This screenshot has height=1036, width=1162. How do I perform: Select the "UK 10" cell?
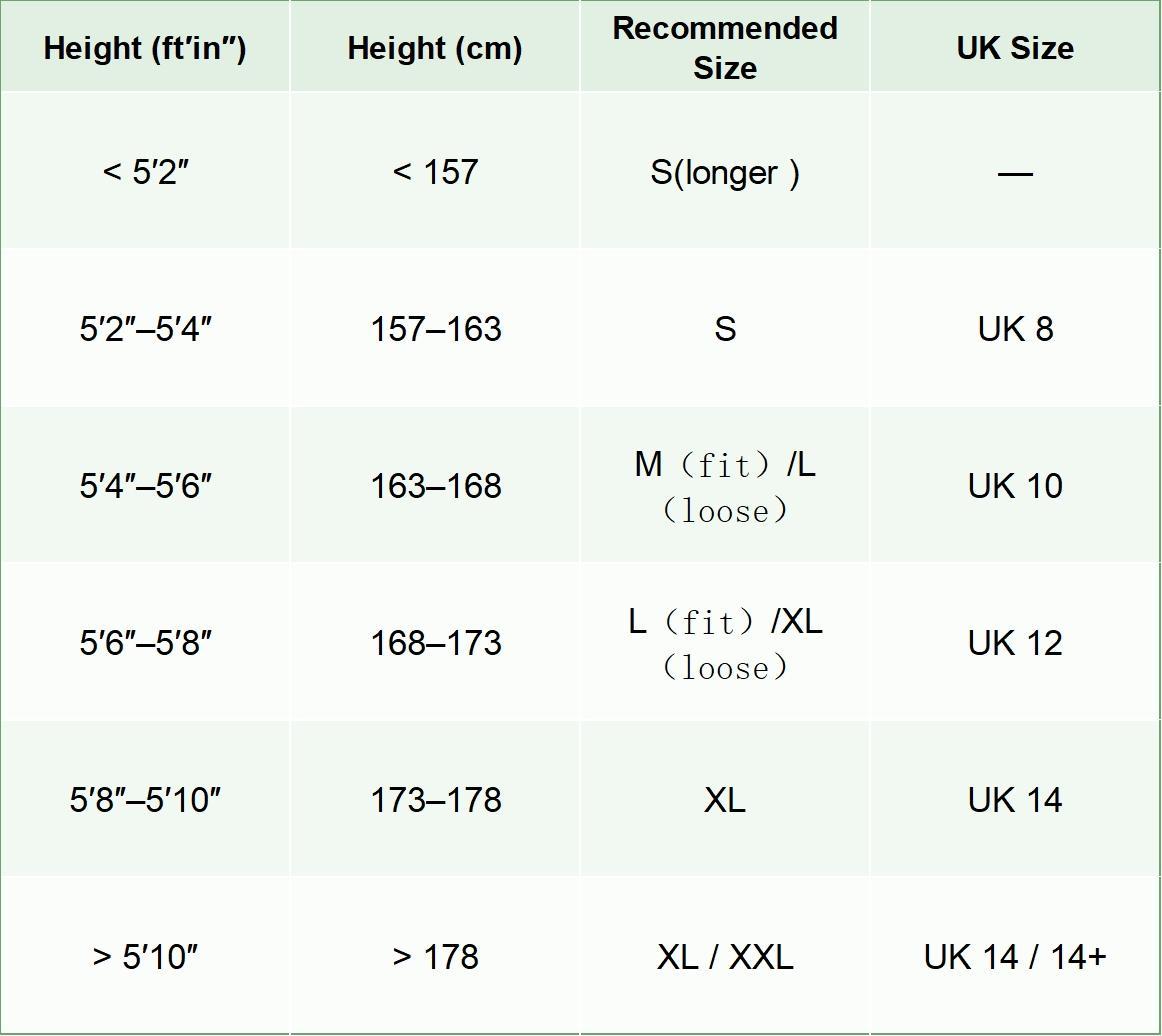coord(1015,486)
